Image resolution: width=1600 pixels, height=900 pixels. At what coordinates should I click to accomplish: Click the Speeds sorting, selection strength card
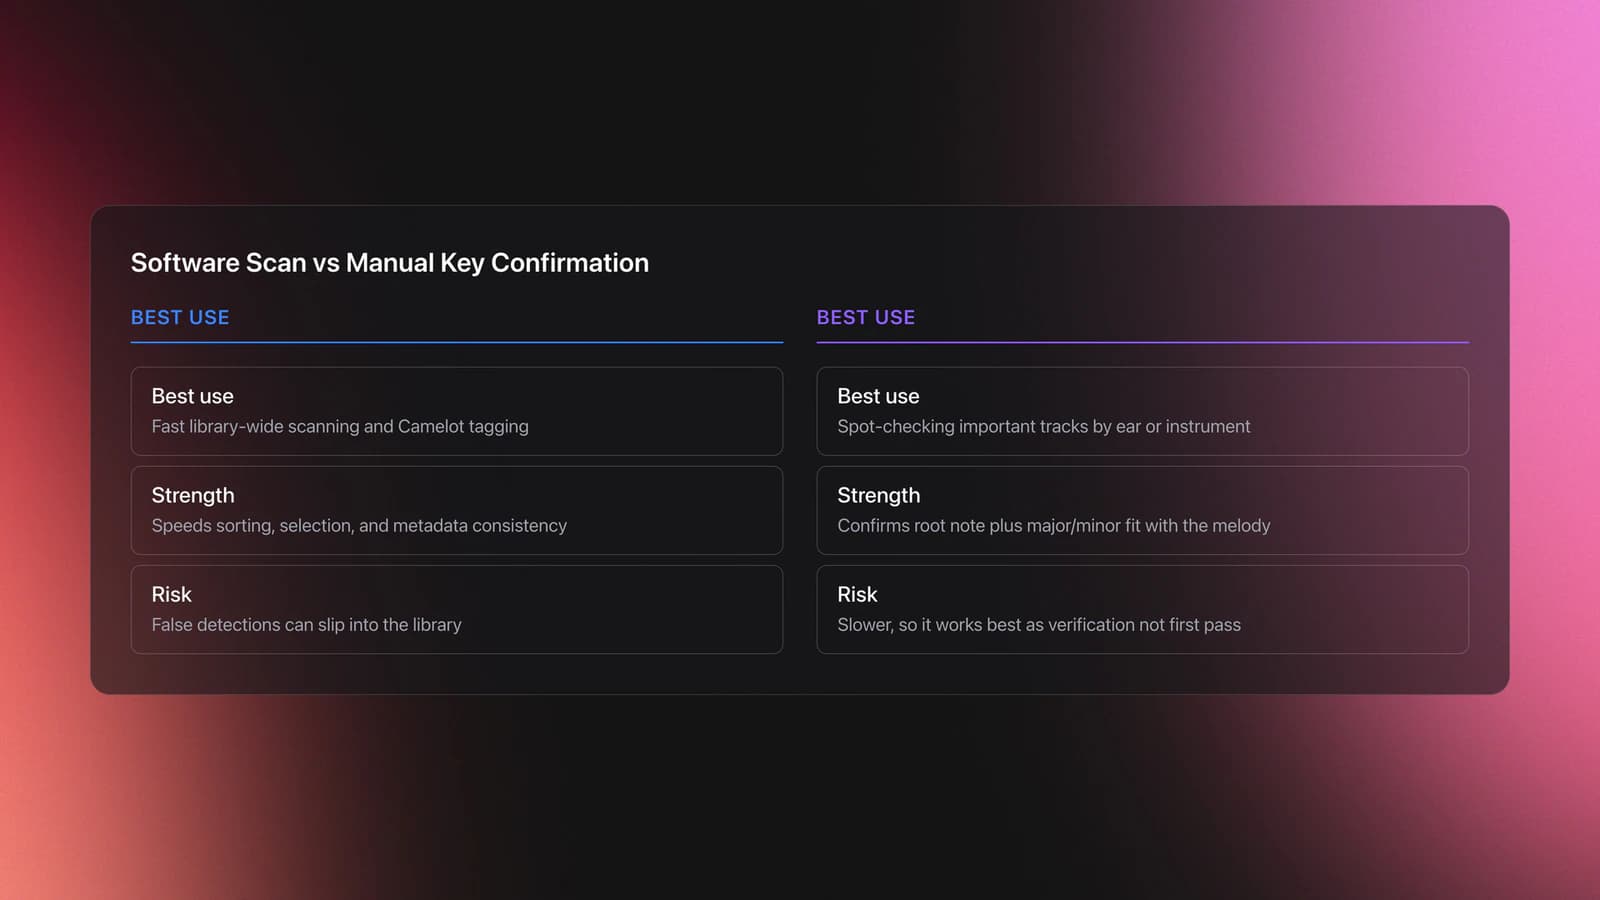(457, 510)
